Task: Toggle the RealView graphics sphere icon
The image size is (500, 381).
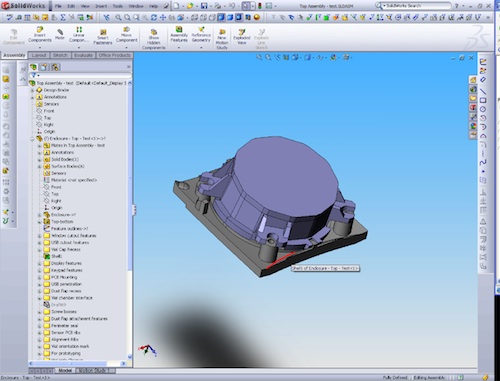Action: [x=257, y=17]
